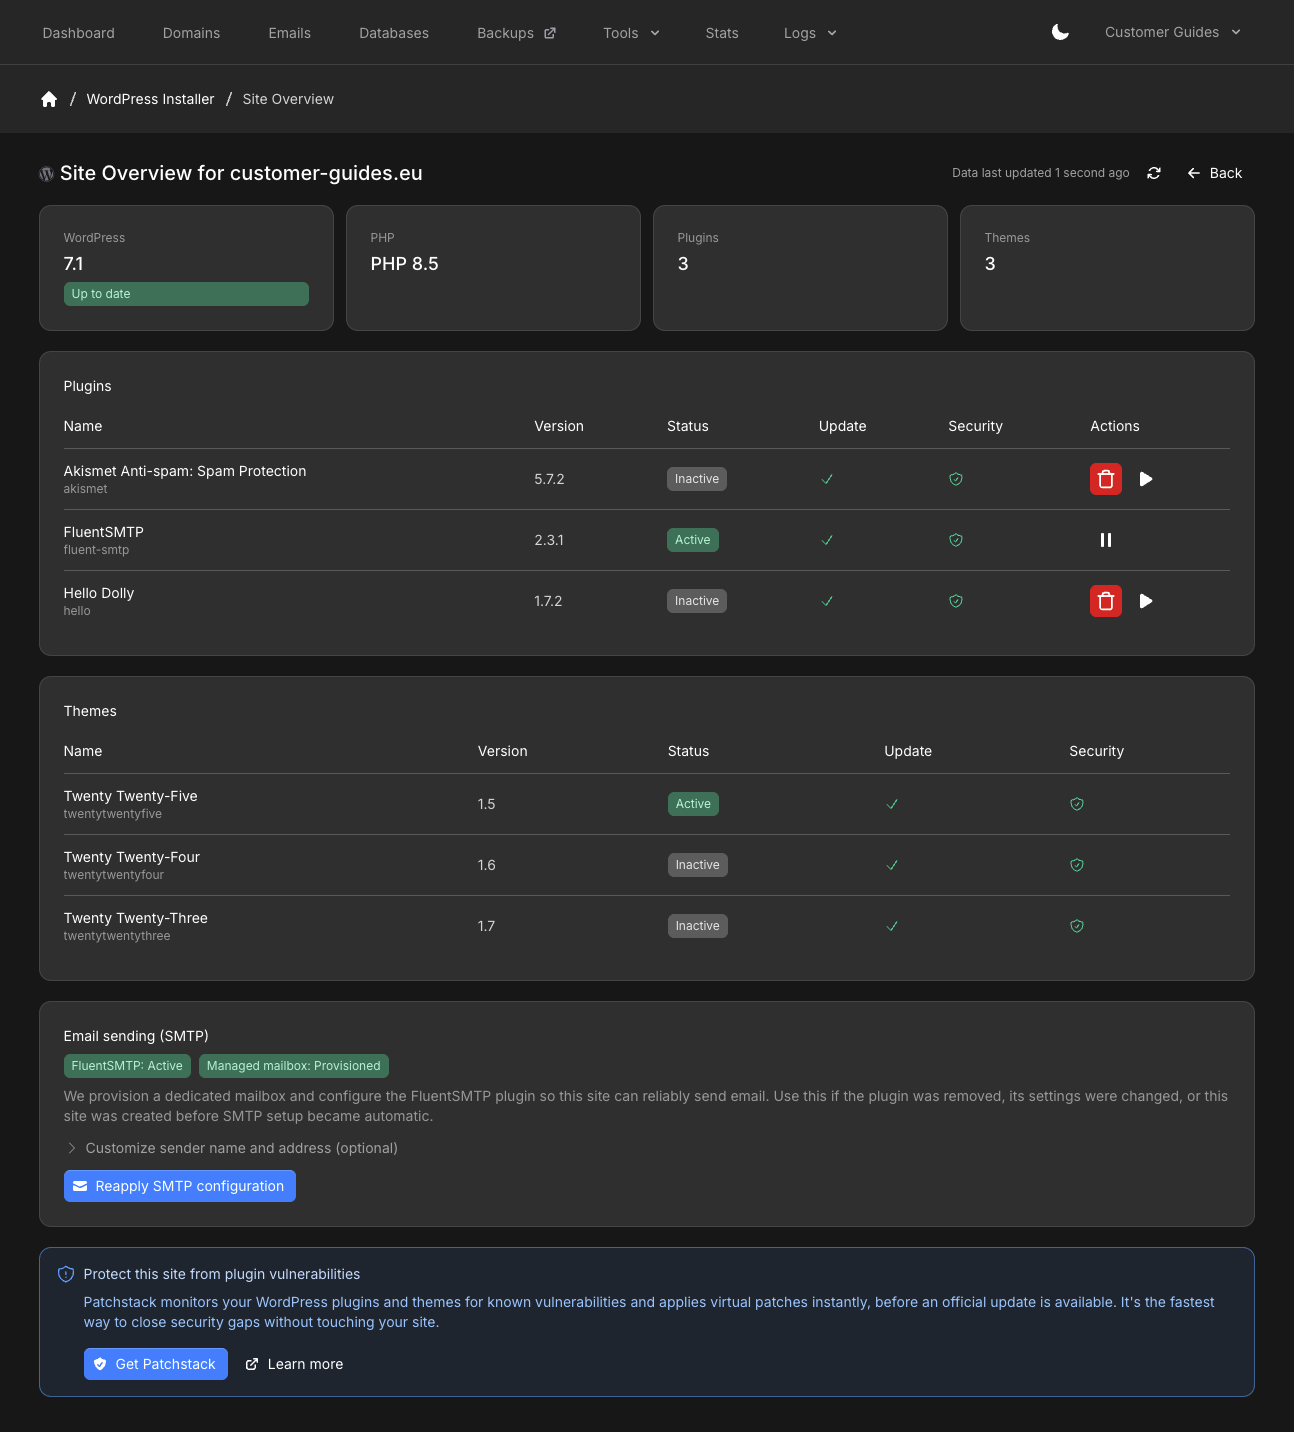Screen dimensions: 1294x1432
Task: Click external link icon beside Backups
Action: click(549, 33)
